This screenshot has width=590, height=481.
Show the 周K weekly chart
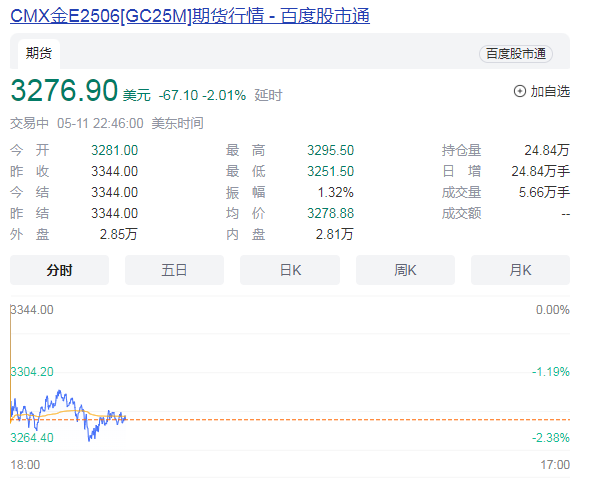pos(405,270)
